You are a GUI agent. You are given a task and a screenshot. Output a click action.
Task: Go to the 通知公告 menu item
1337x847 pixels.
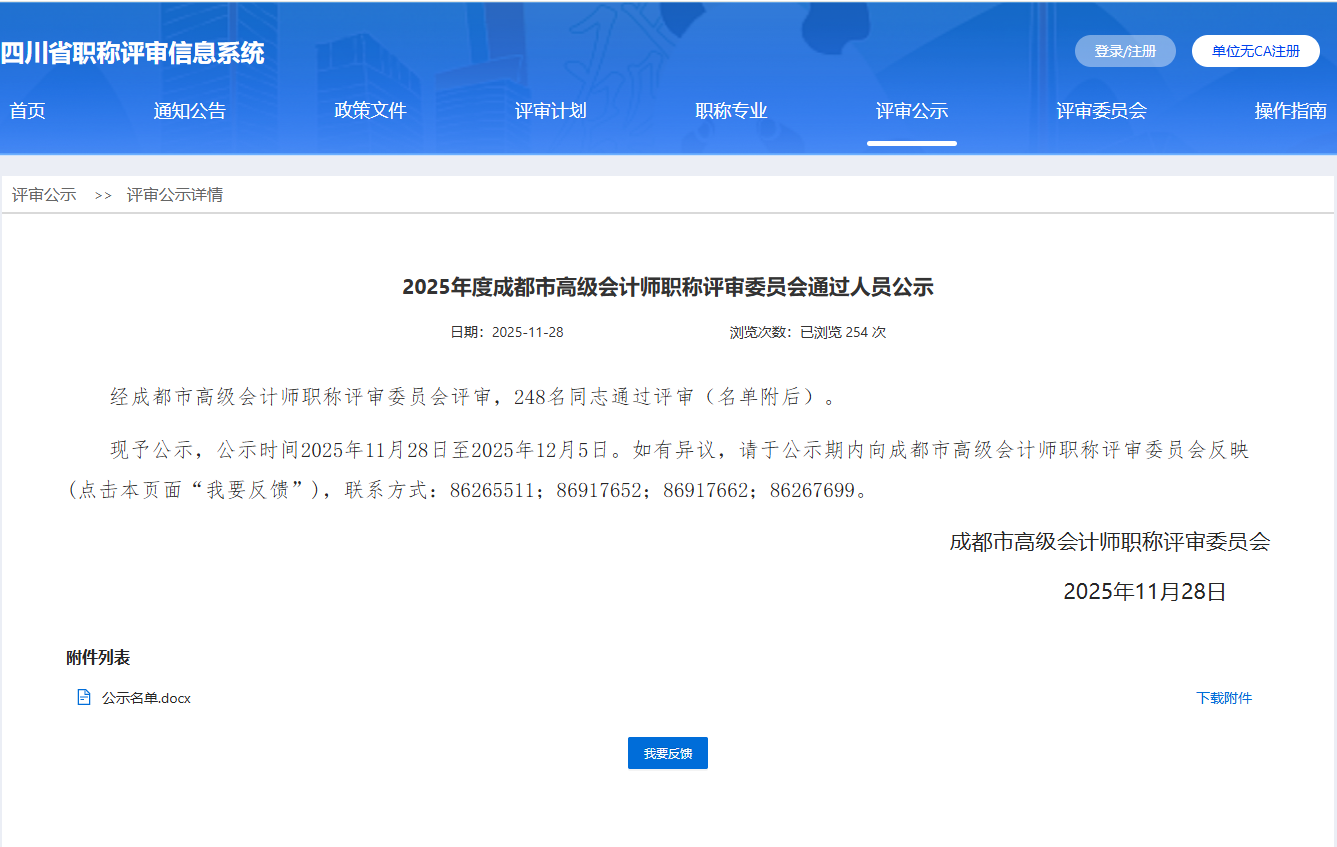click(x=190, y=111)
